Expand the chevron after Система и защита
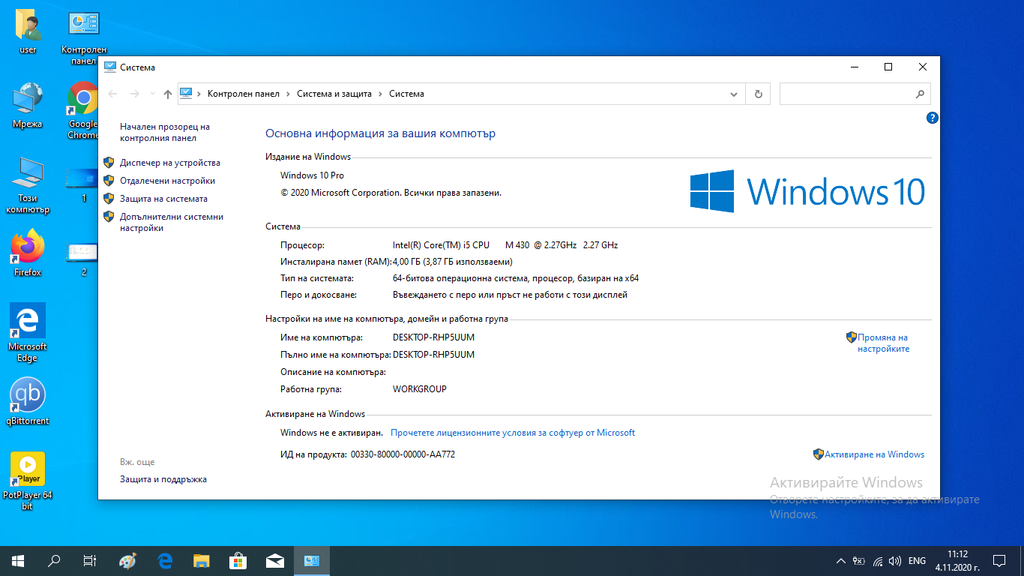 pyautogui.click(x=380, y=94)
